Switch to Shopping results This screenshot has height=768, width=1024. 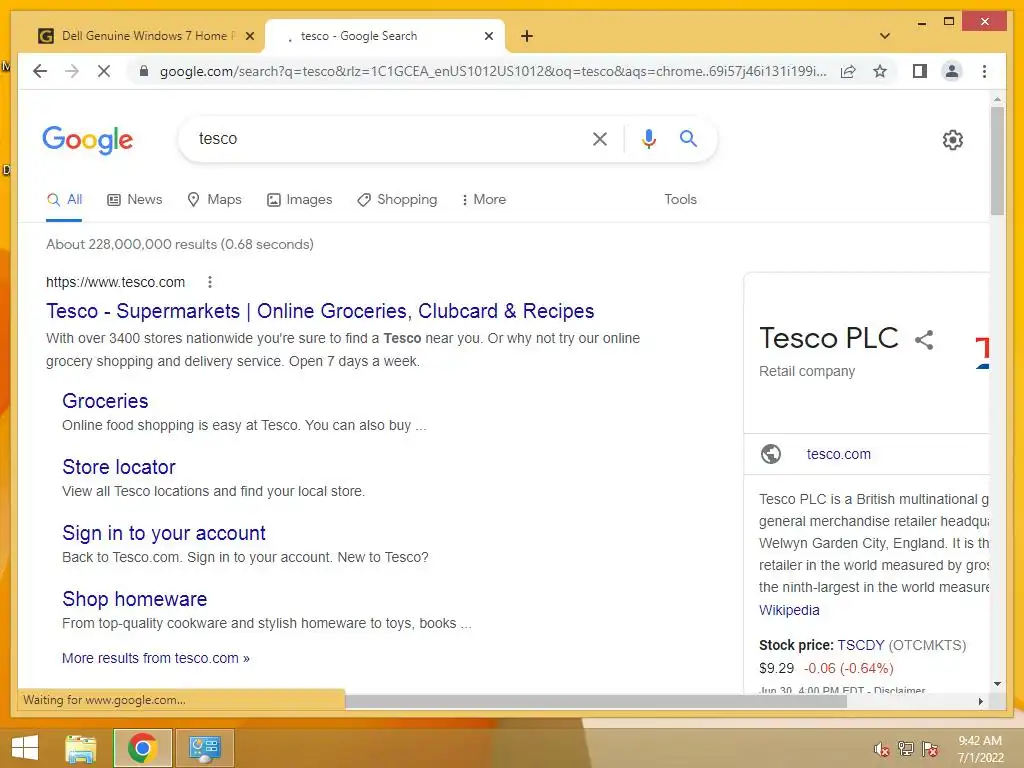coord(397,200)
